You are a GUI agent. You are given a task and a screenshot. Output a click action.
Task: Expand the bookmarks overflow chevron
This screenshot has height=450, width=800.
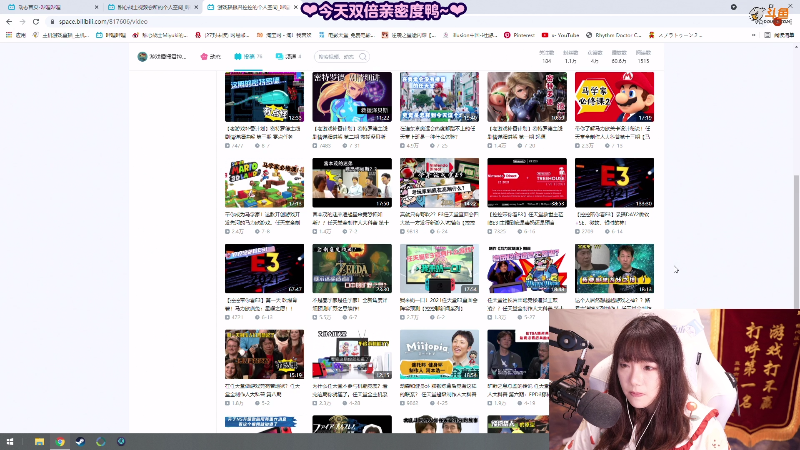[754, 35]
